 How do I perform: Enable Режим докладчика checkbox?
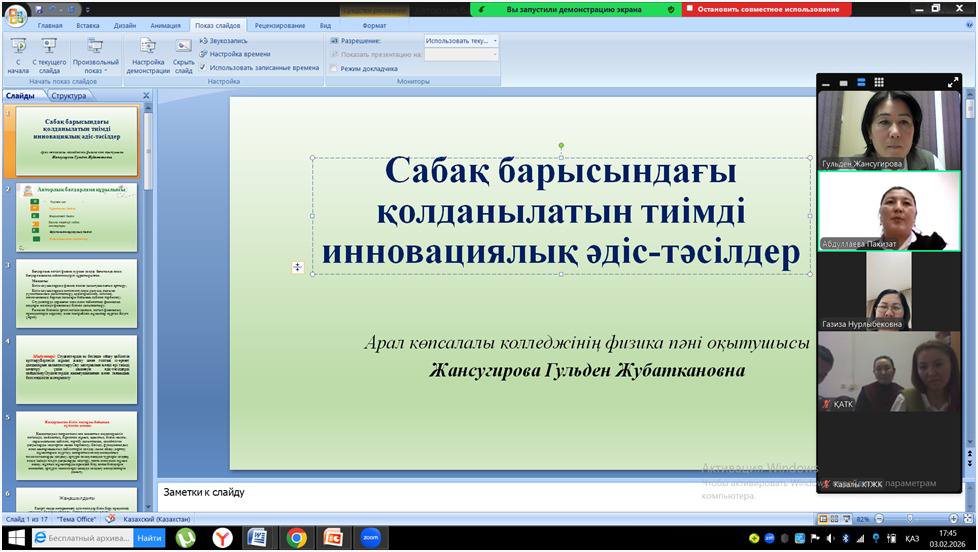(x=333, y=69)
